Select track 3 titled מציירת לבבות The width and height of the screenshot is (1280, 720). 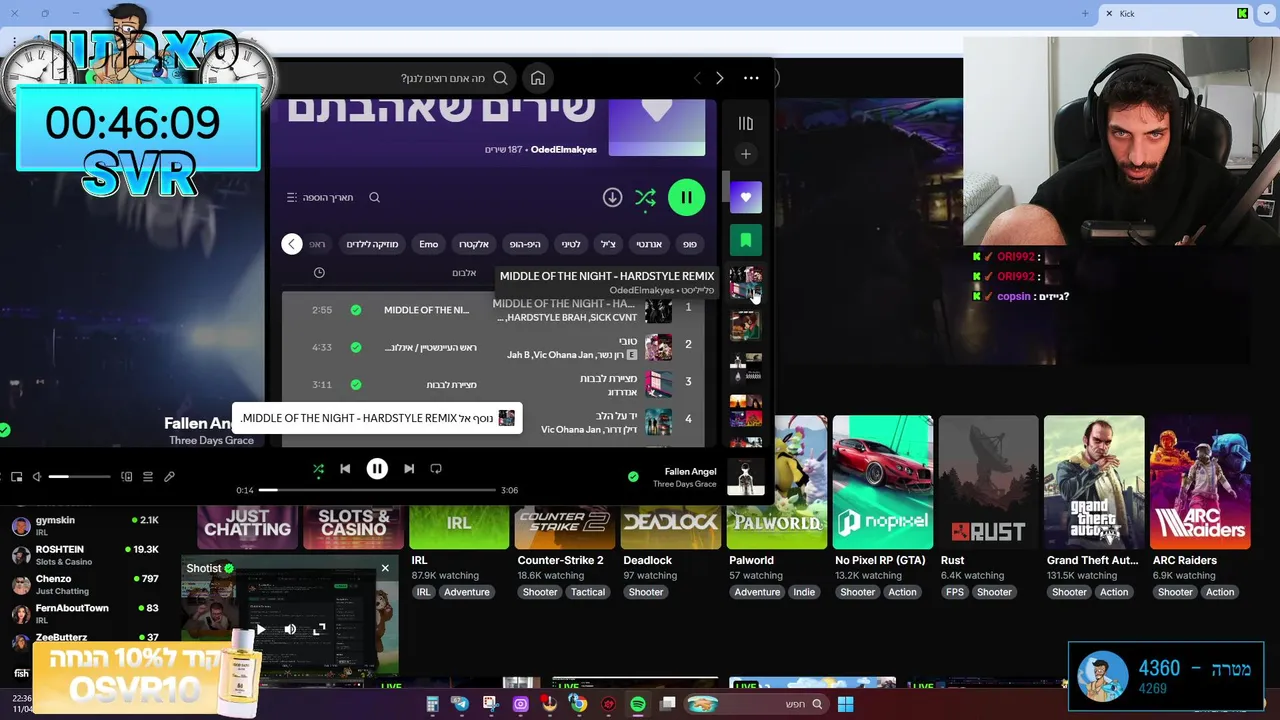608,379
